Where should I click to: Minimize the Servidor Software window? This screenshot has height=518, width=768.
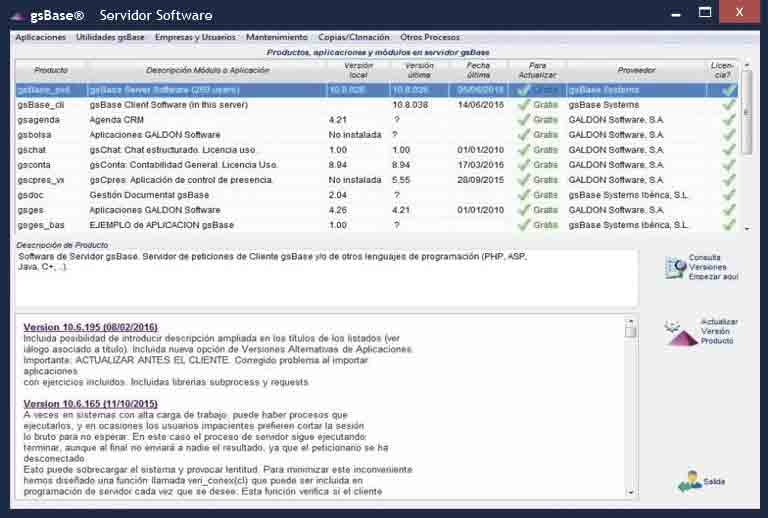pos(676,14)
